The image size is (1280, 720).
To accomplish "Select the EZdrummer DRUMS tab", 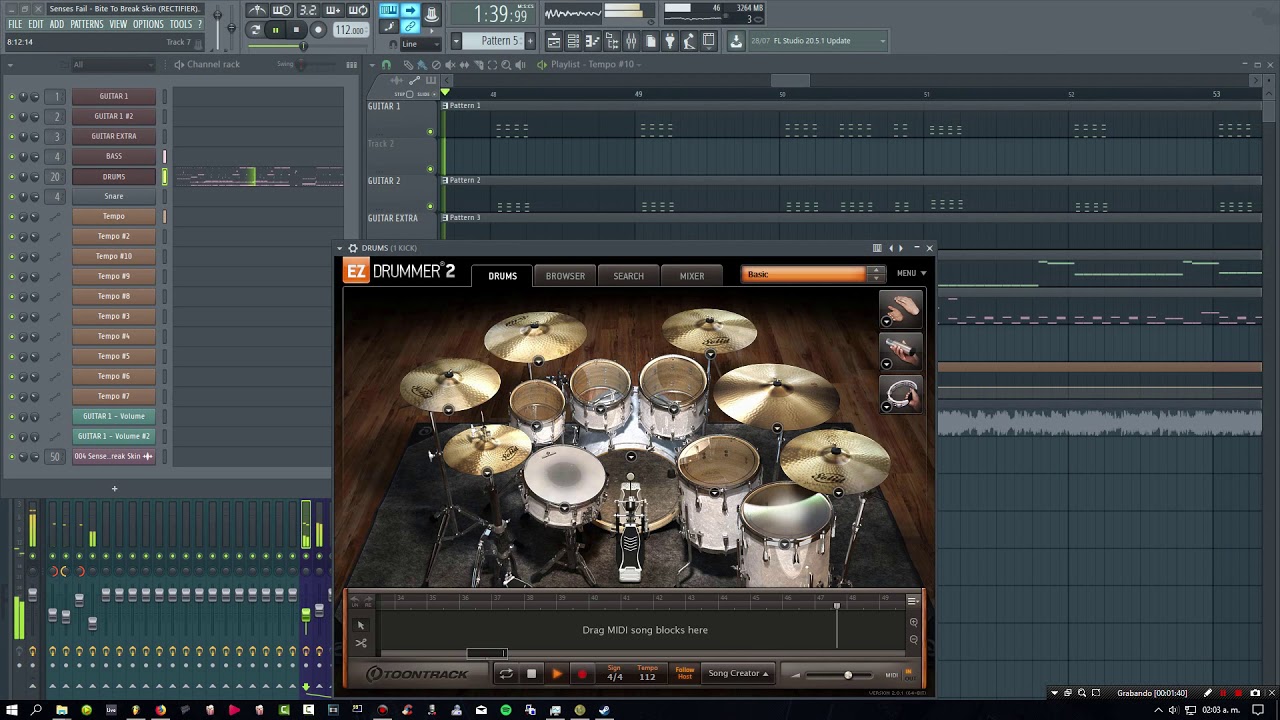I will pos(502,276).
